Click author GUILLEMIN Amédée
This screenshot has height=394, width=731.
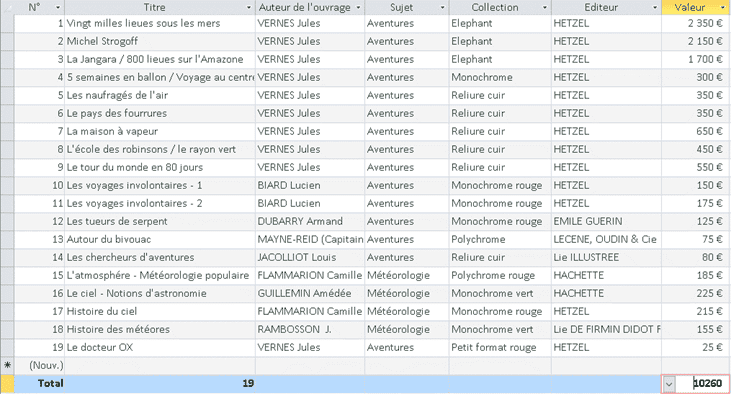click(x=304, y=293)
